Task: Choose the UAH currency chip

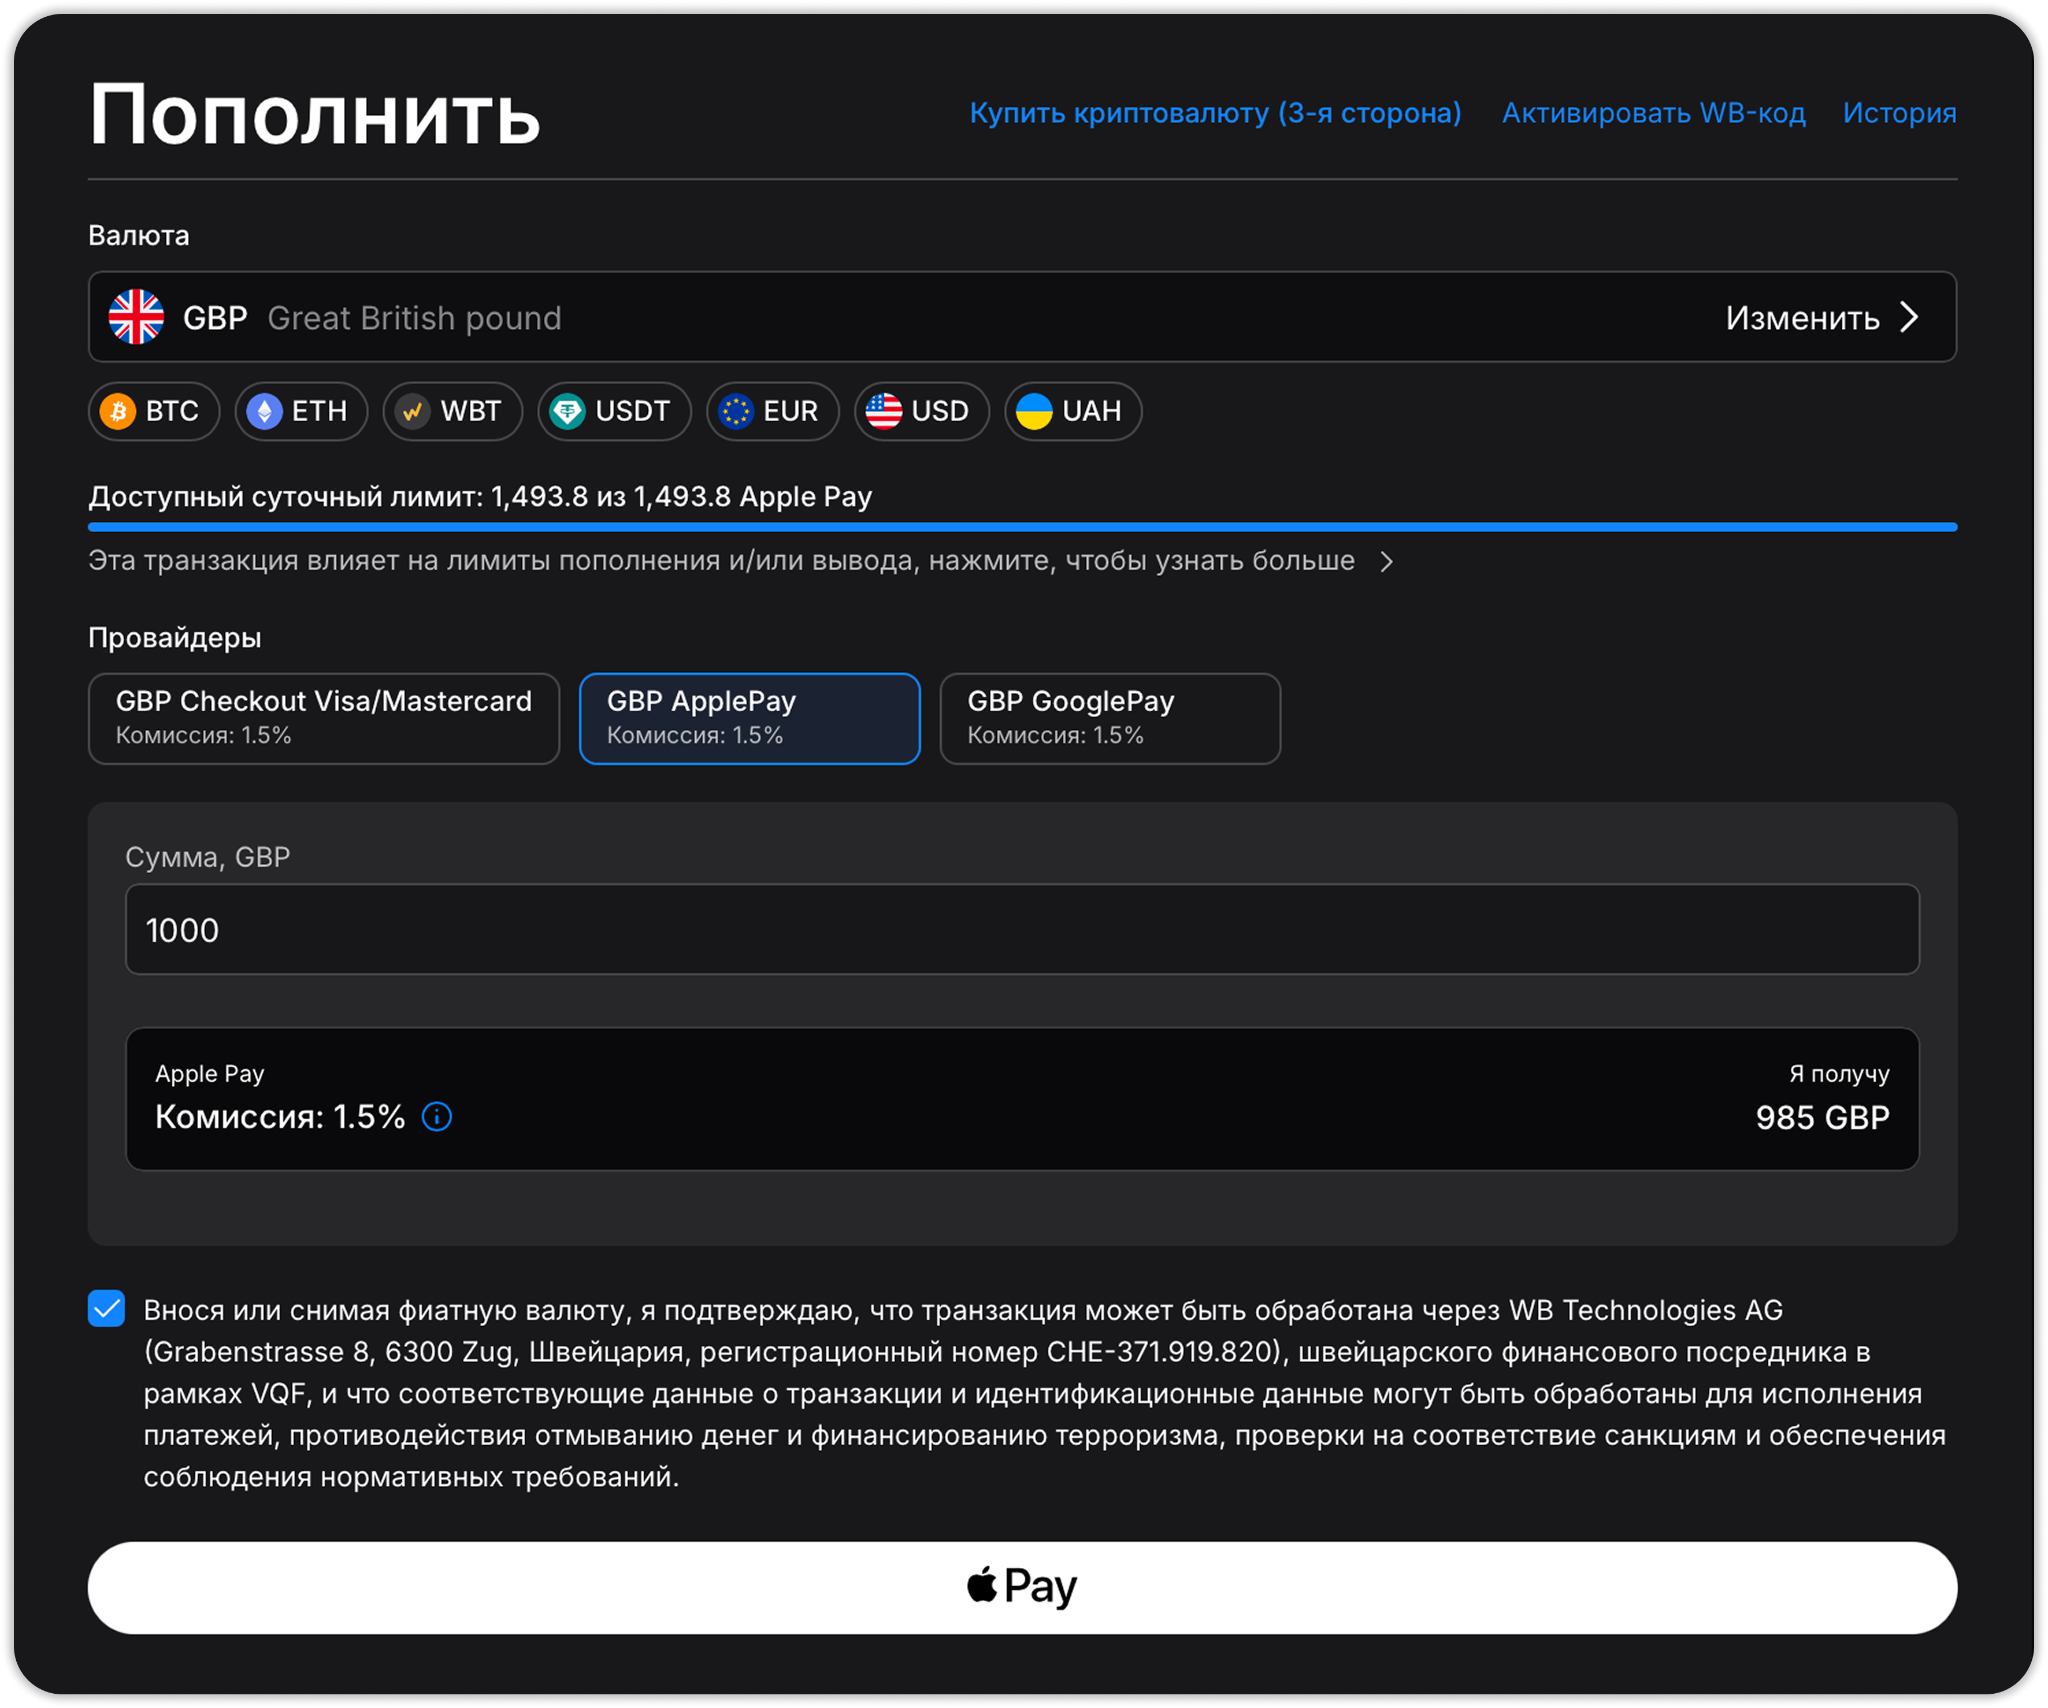Action: pos(1073,411)
